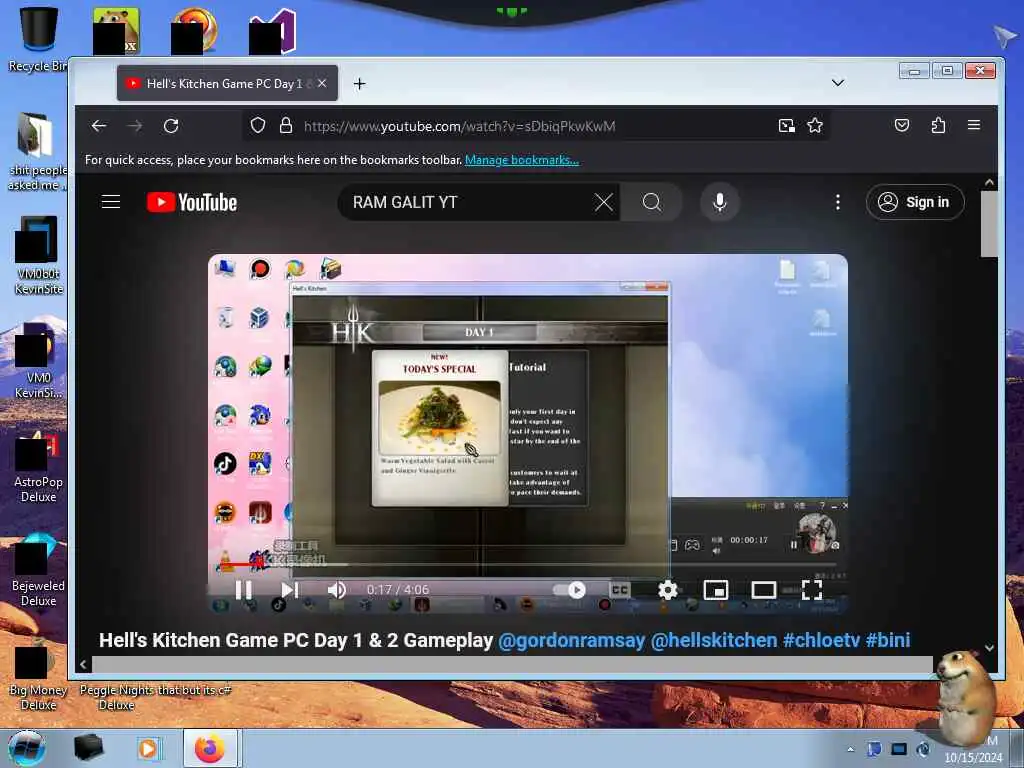
Task: Open the YouTube guide hamburger menu
Action: (x=111, y=202)
